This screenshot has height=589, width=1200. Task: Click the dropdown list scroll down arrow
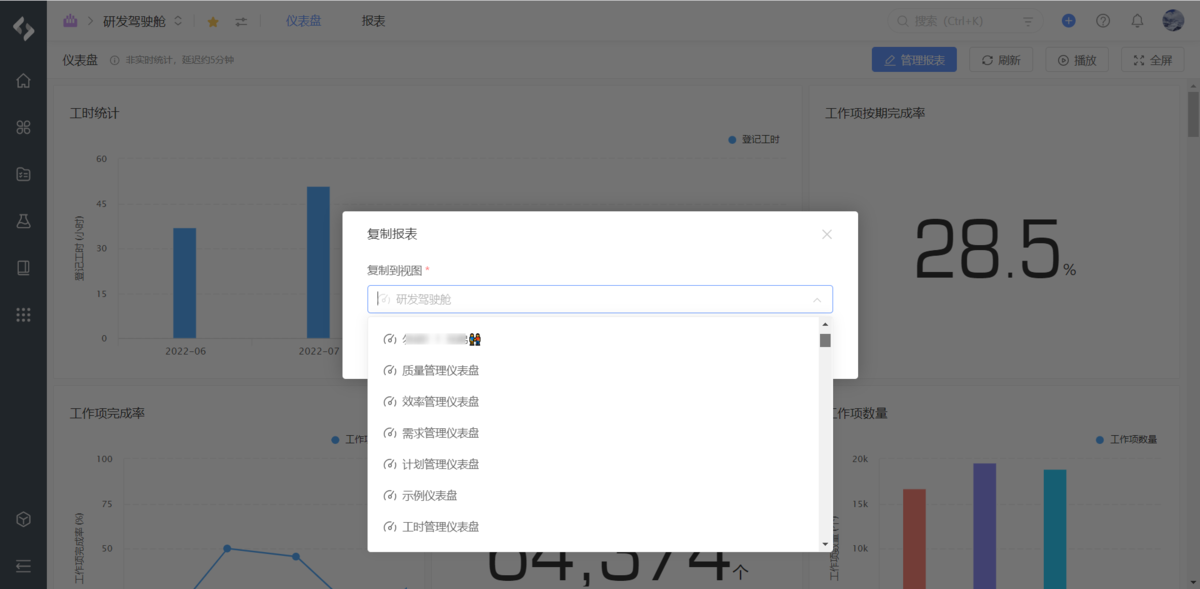[825, 544]
